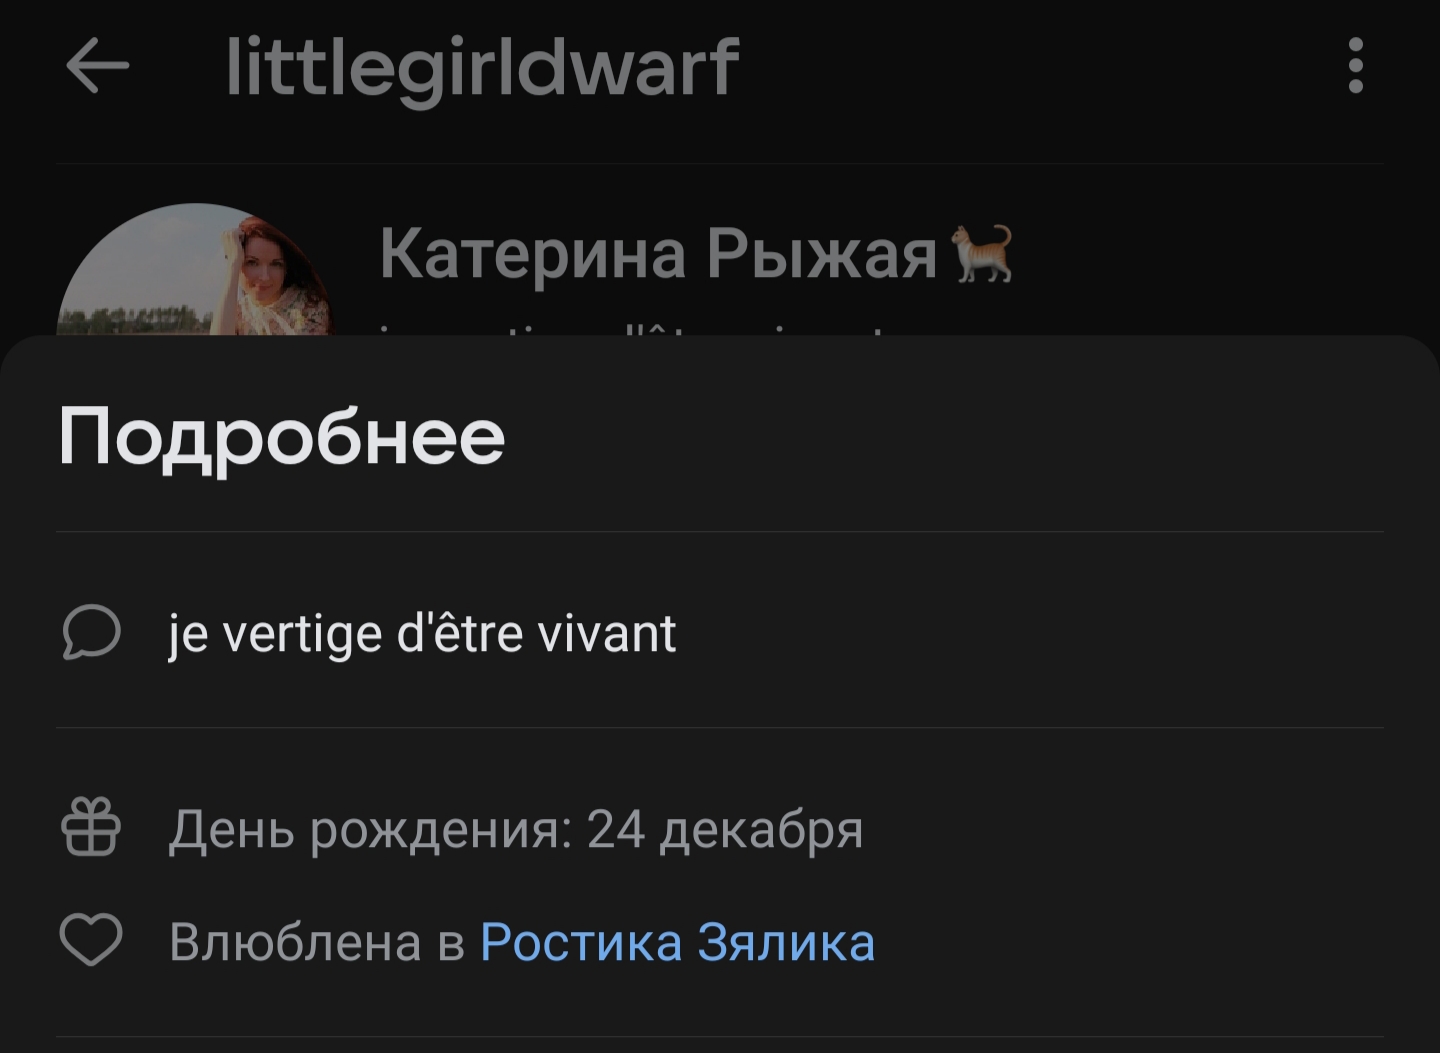Tap the name Катерина Рыжая
1440x1053 pixels.
click(658, 253)
